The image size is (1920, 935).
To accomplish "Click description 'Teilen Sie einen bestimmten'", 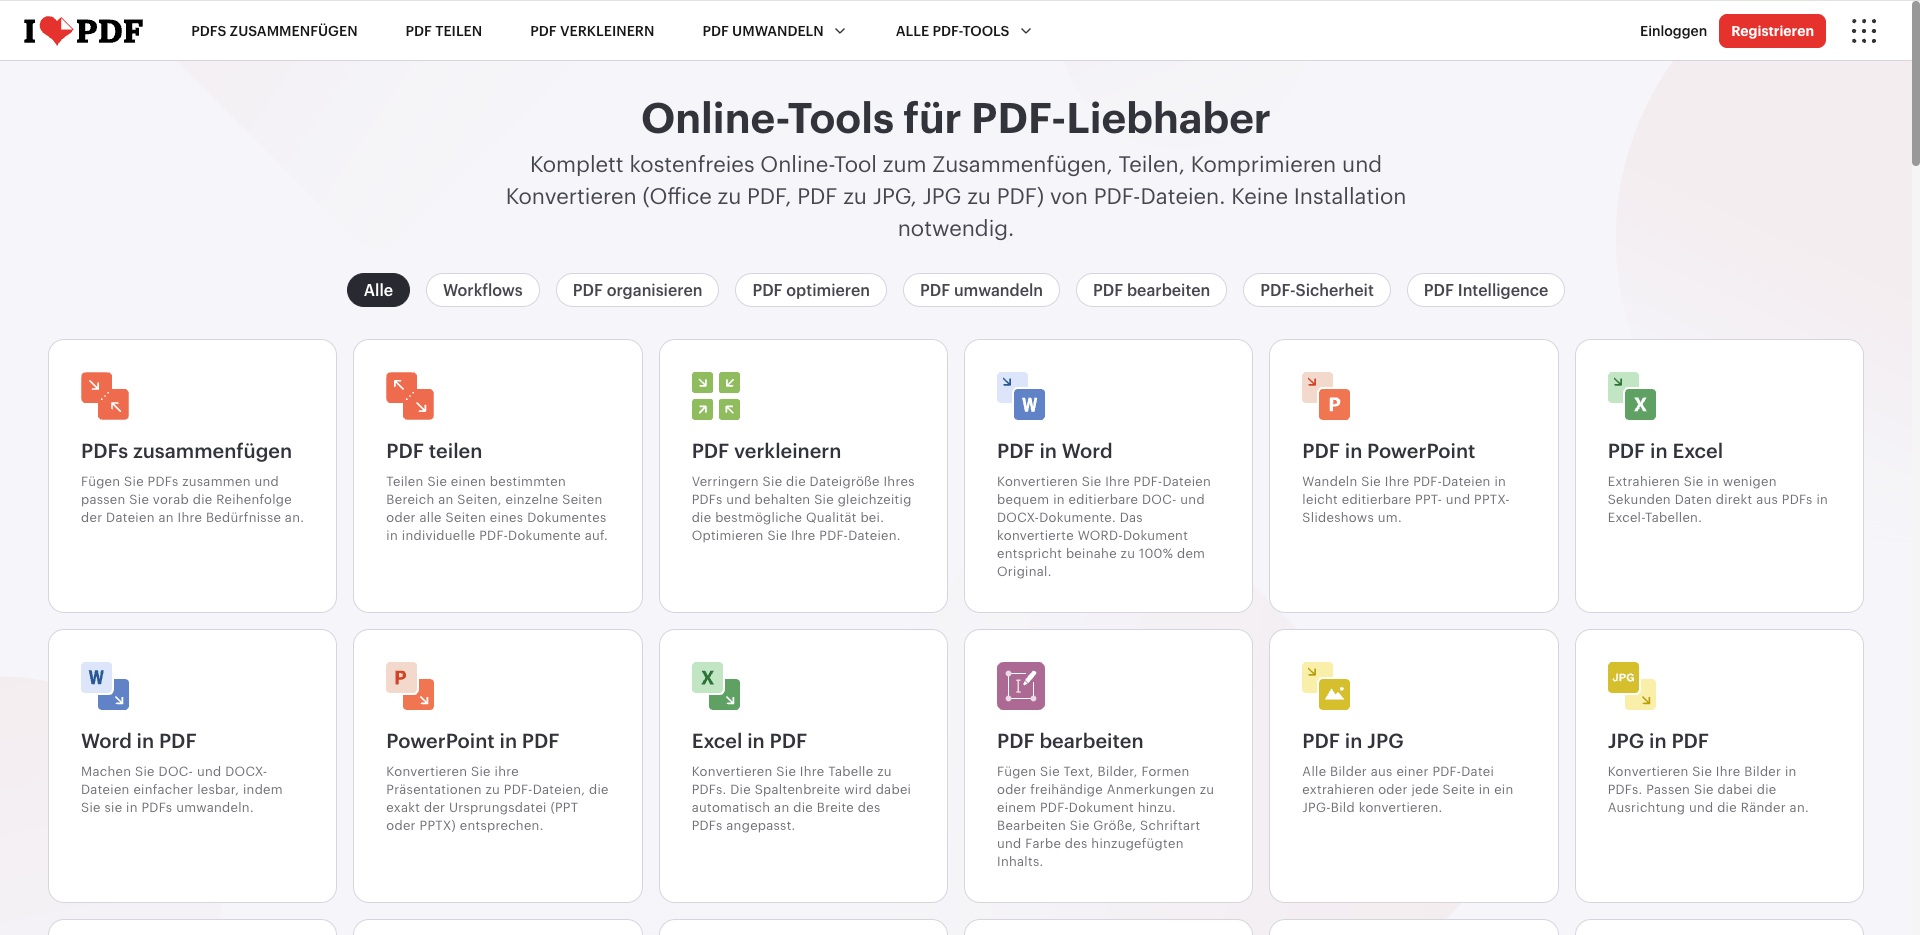I will pyautogui.click(x=476, y=481).
